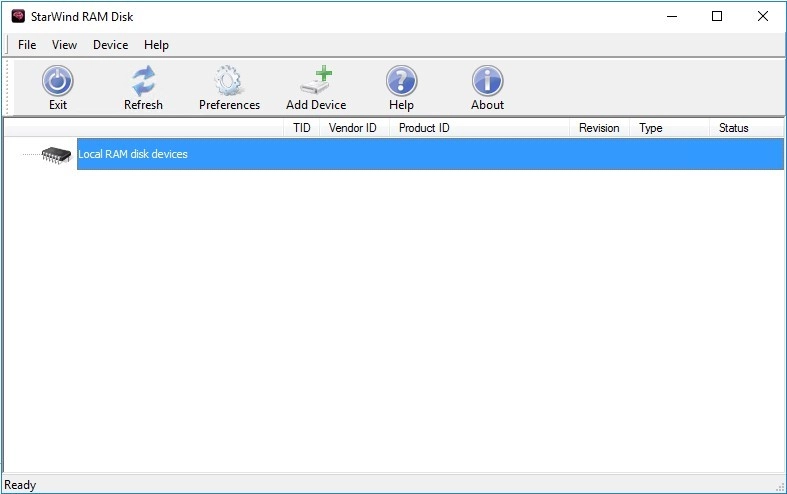Maximize the StarWind RAM Disk window

(x=717, y=16)
